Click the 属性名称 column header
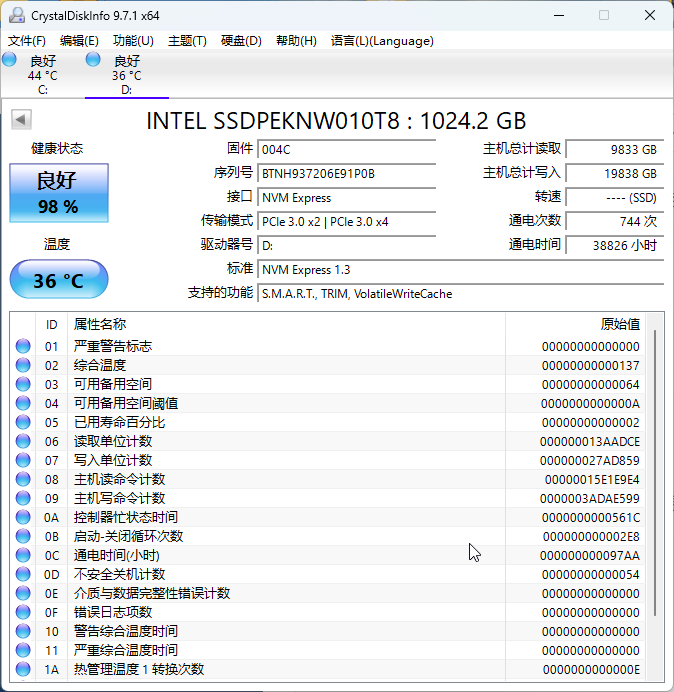The height and width of the screenshot is (692, 674). click(287, 325)
